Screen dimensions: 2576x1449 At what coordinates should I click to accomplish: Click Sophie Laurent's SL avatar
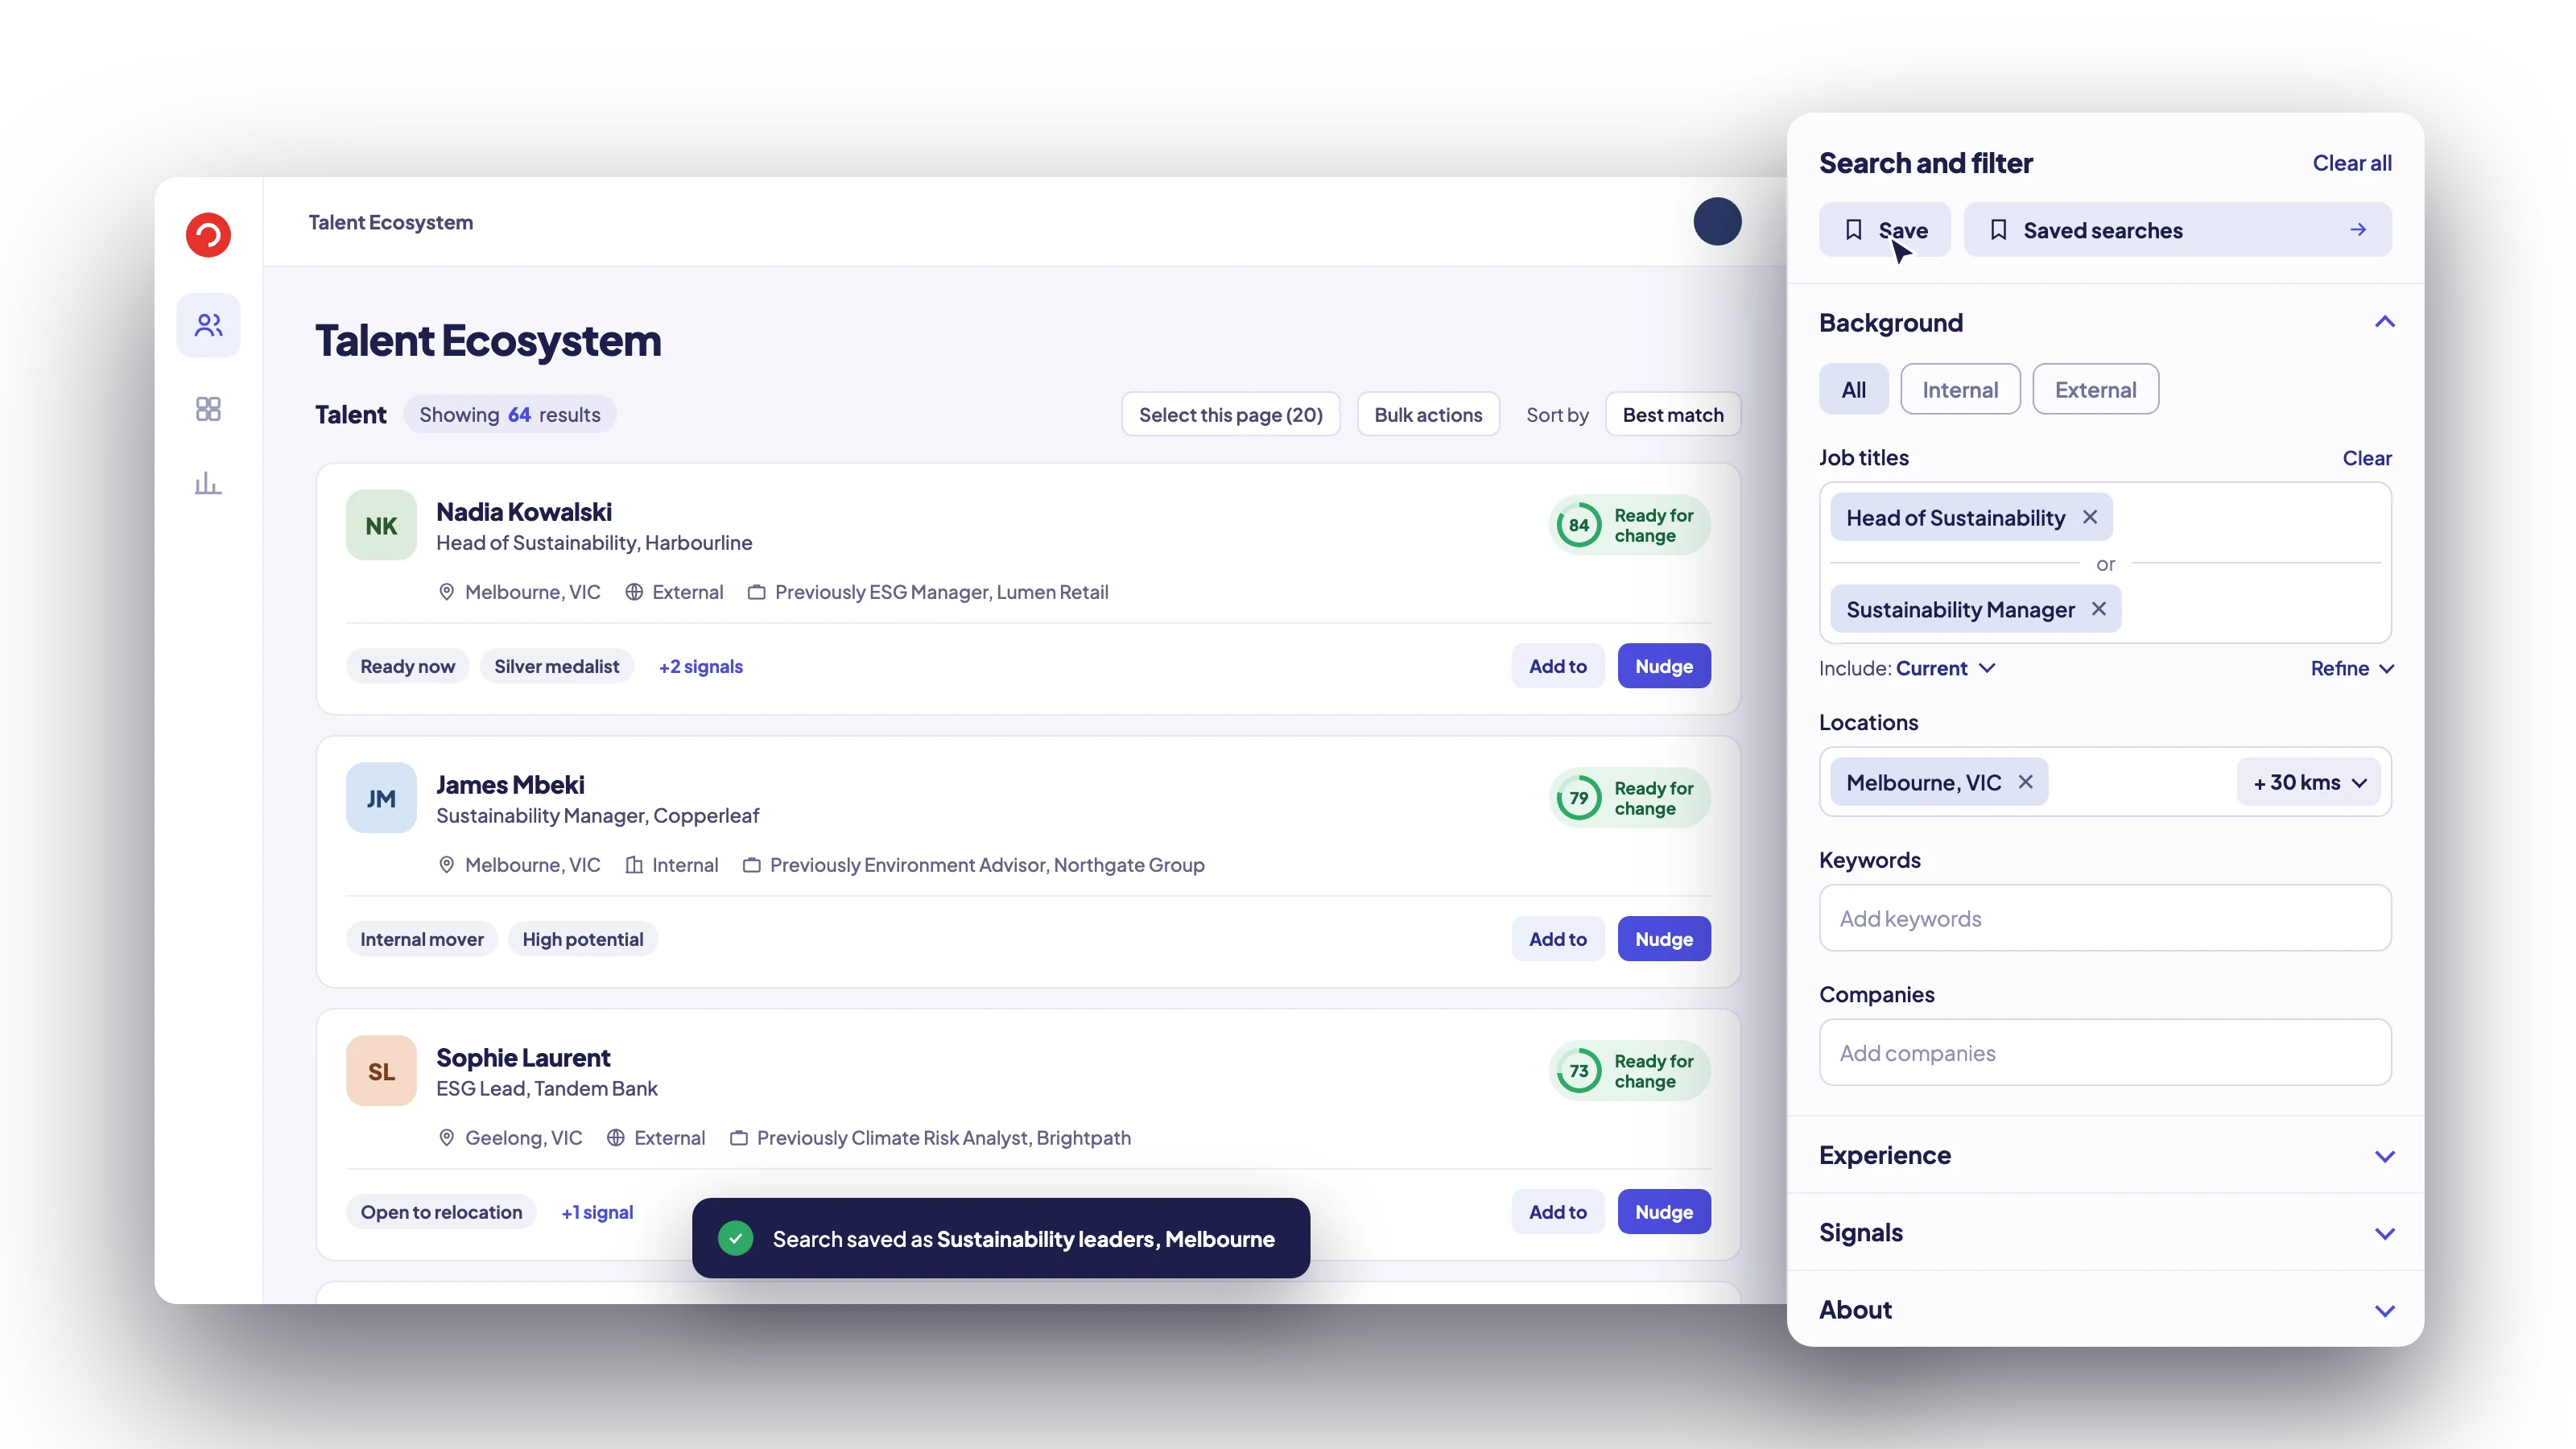(x=381, y=1071)
